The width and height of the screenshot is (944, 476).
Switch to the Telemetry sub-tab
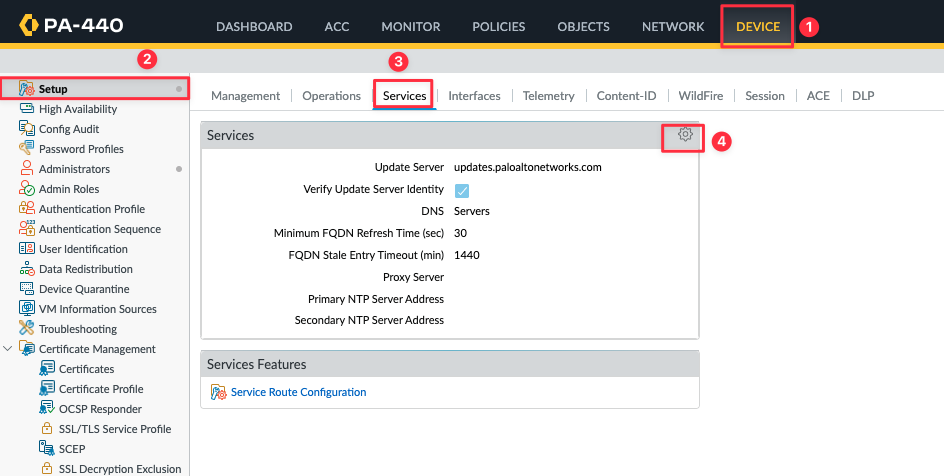coord(548,96)
